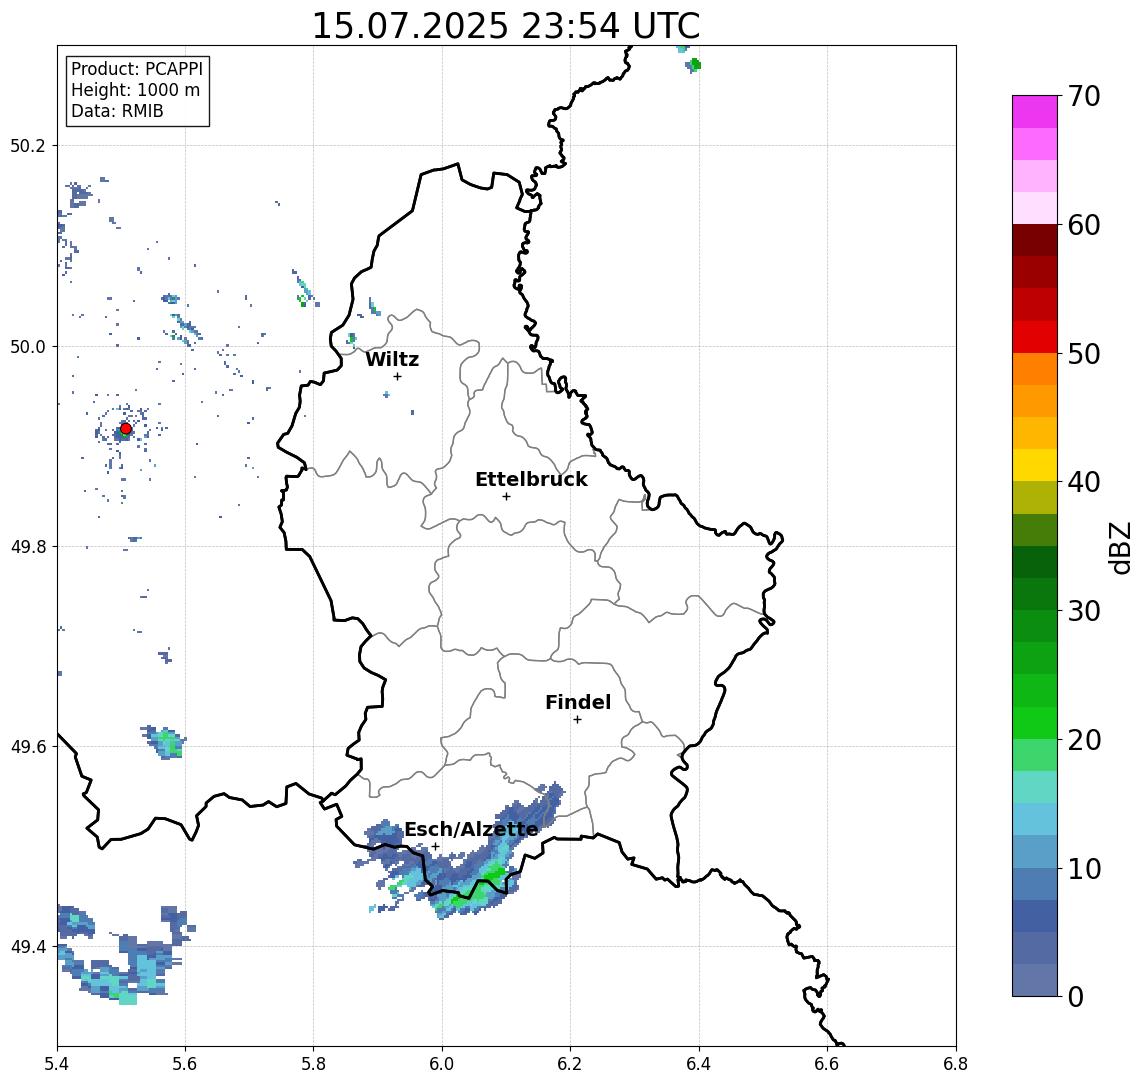Click the Findel station label
Image resolution: width=1145 pixels, height=1084 pixels.
[x=578, y=702]
